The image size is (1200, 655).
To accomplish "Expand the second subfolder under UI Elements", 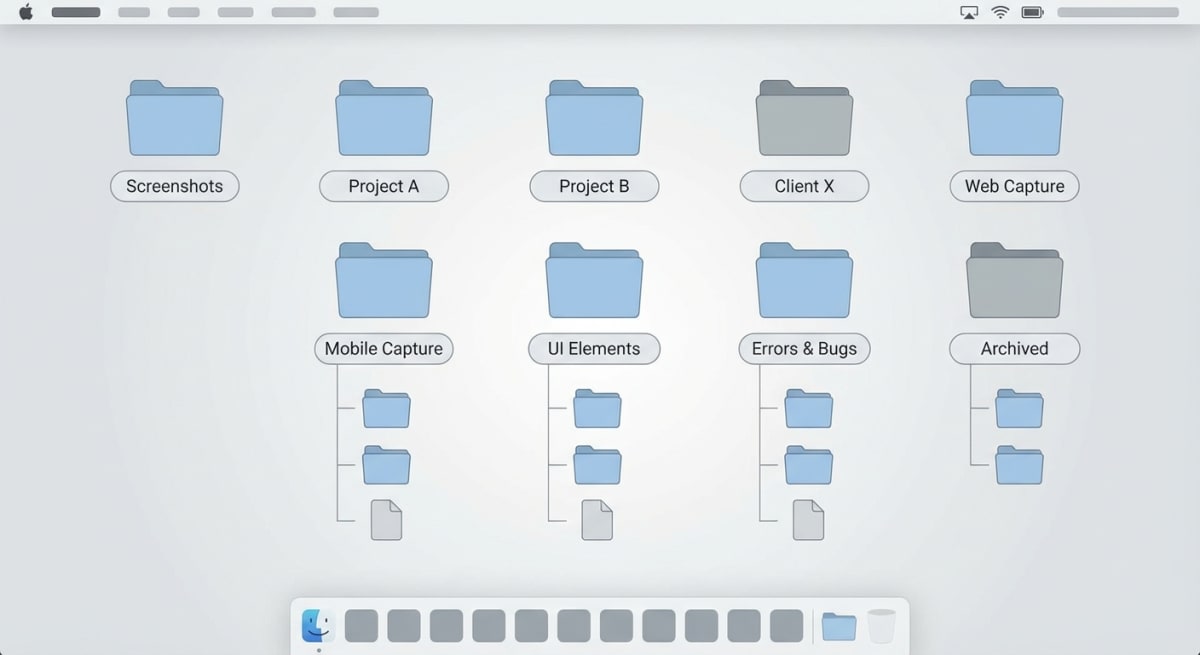I will coord(597,466).
